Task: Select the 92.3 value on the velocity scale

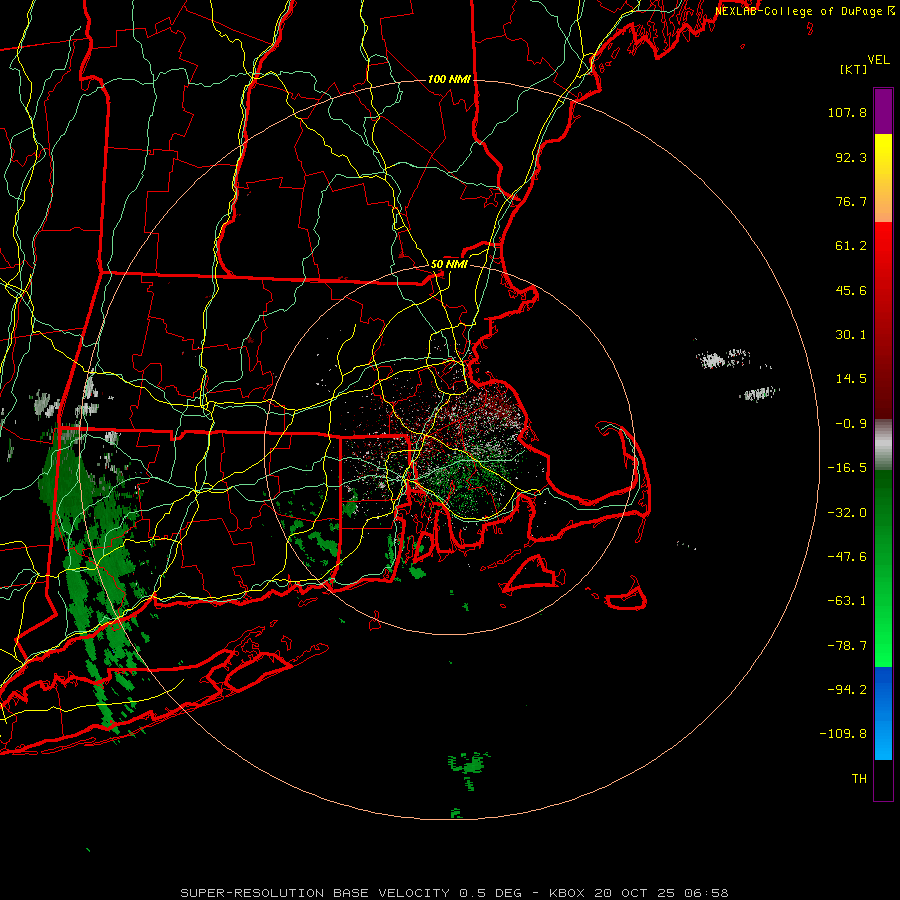Action: (x=851, y=157)
